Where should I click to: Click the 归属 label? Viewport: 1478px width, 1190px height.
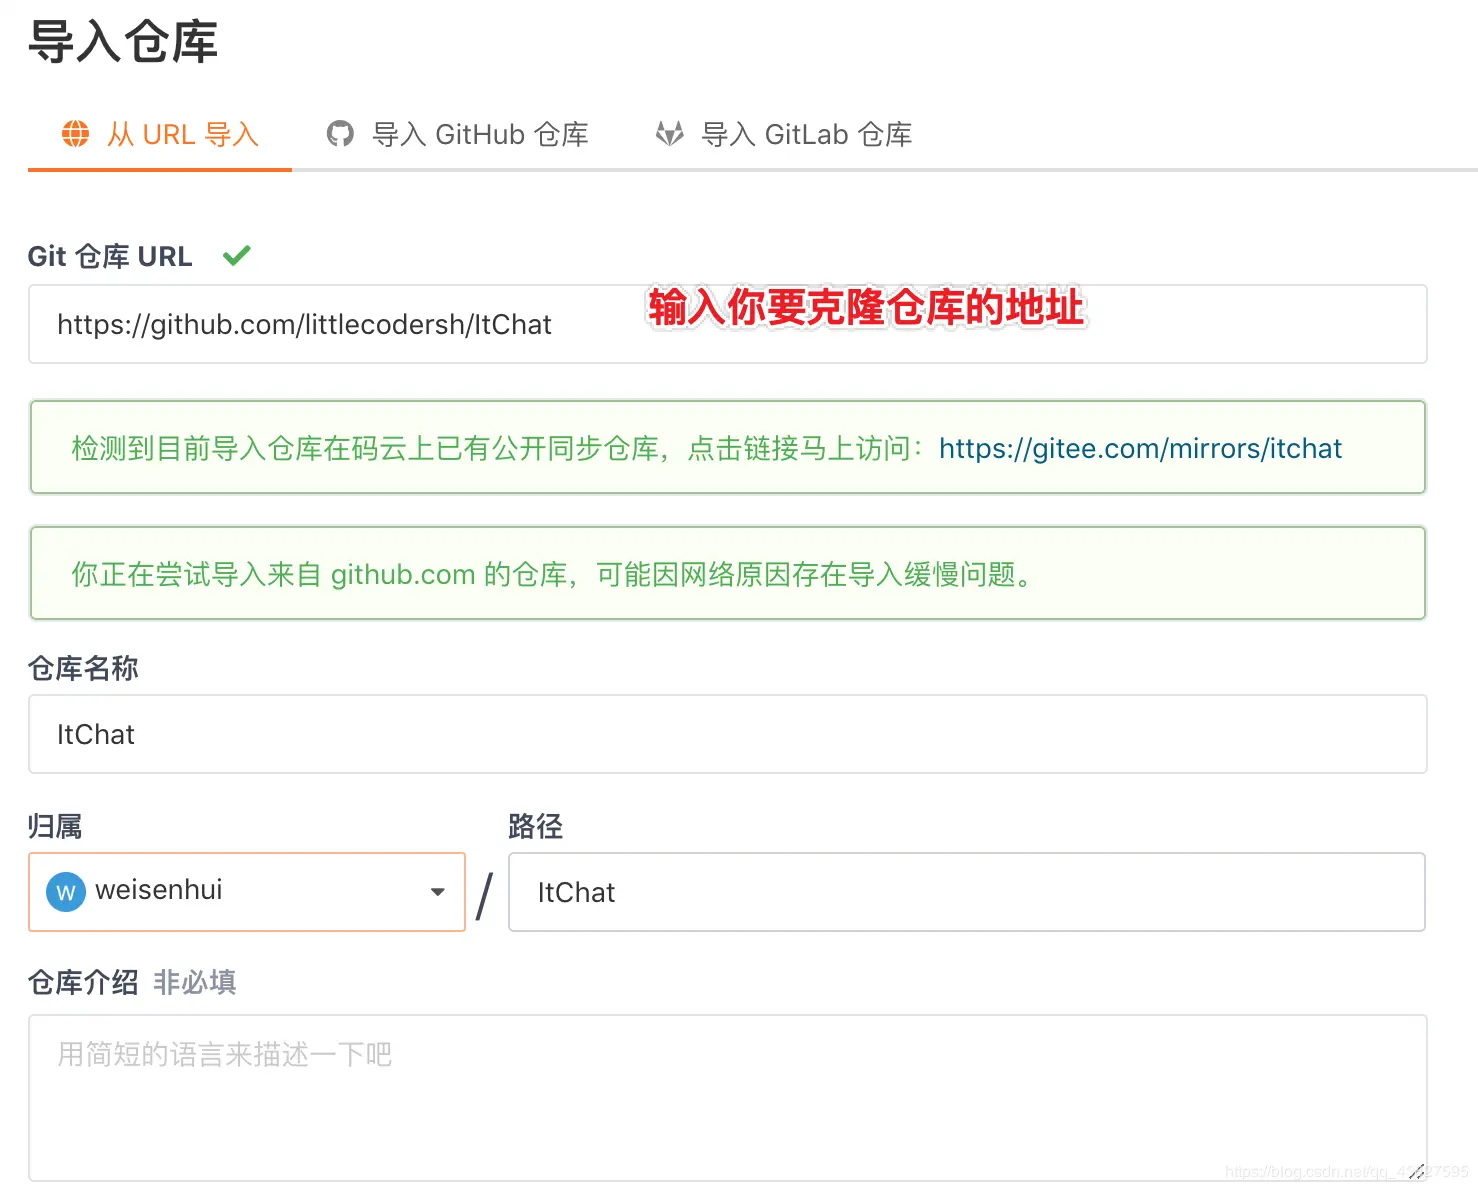[55, 826]
